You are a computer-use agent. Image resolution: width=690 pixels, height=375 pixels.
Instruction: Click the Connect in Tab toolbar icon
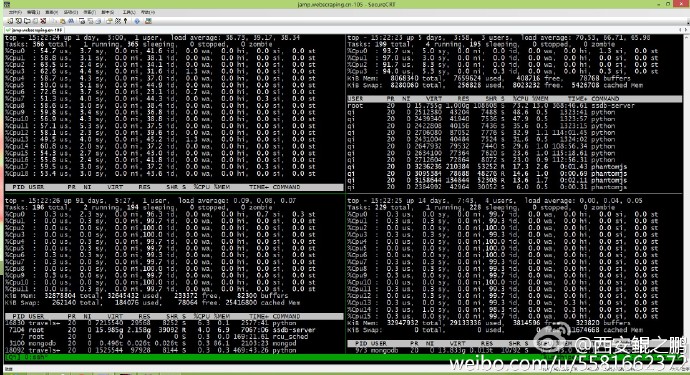[27, 21]
